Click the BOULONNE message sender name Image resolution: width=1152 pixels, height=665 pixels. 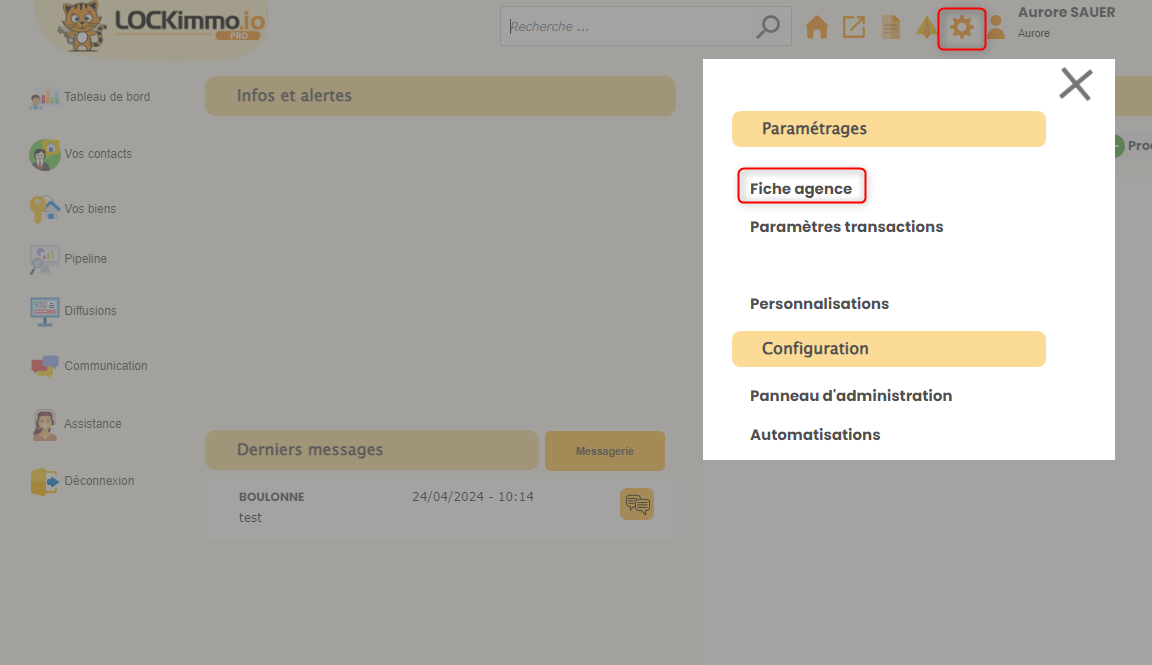pyautogui.click(x=271, y=497)
